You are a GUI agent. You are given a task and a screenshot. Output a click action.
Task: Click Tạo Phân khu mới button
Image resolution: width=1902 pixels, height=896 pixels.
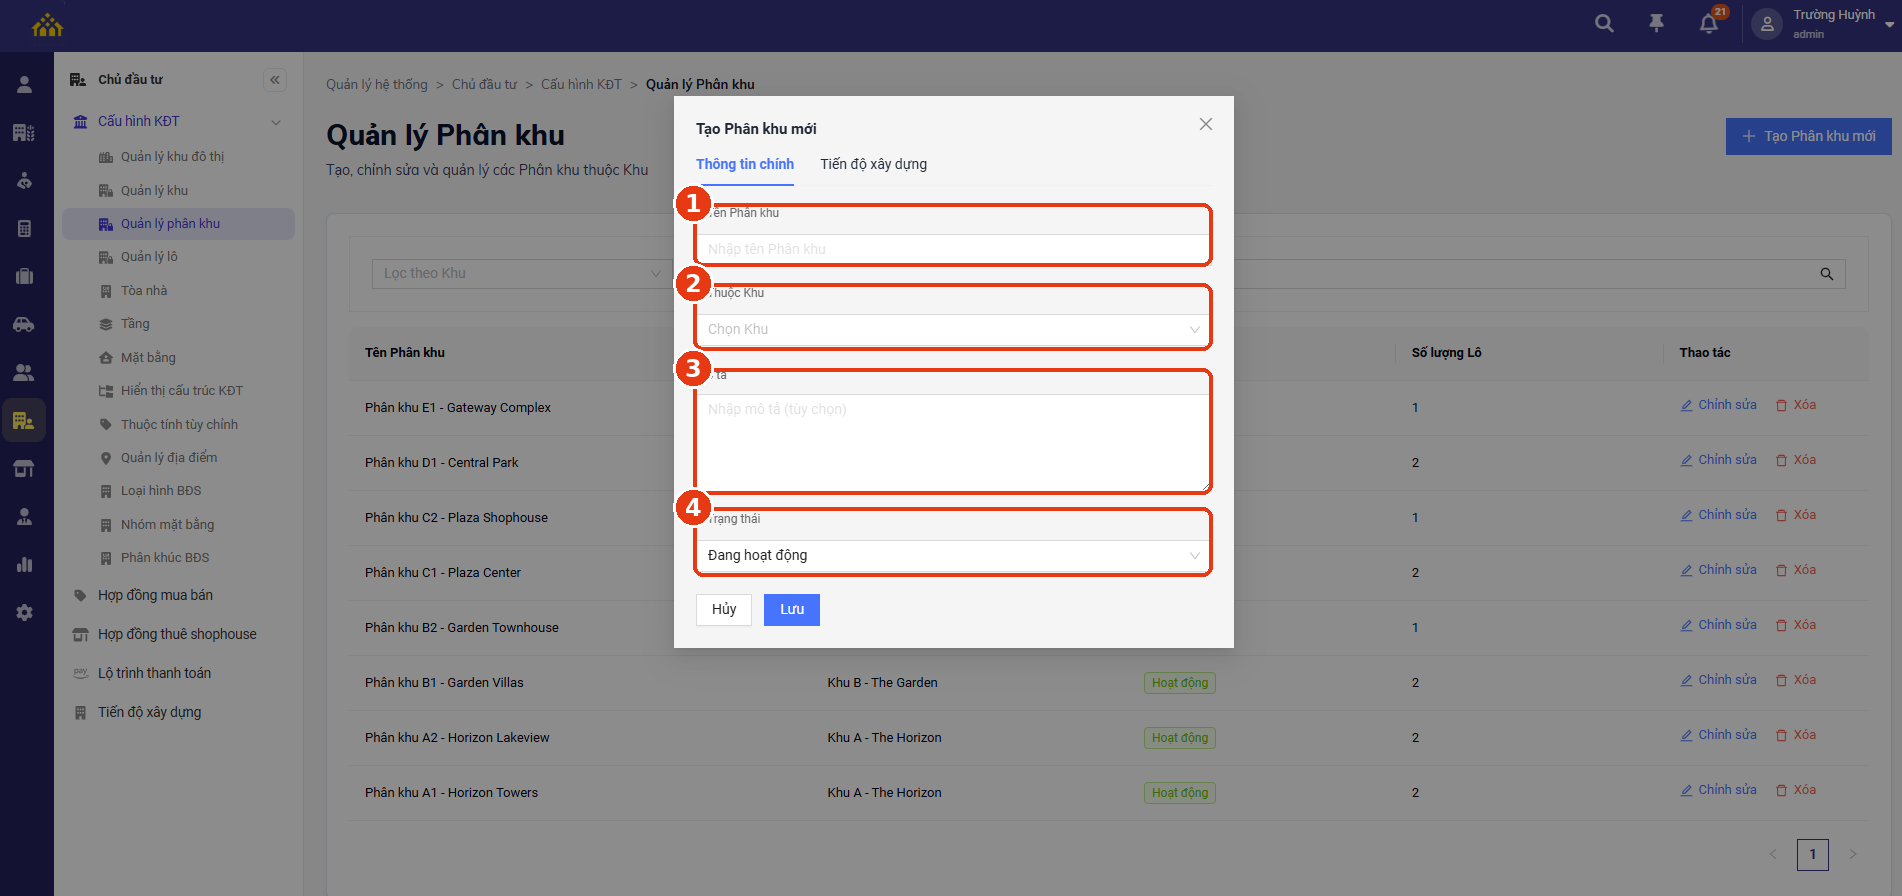[x=1808, y=136]
